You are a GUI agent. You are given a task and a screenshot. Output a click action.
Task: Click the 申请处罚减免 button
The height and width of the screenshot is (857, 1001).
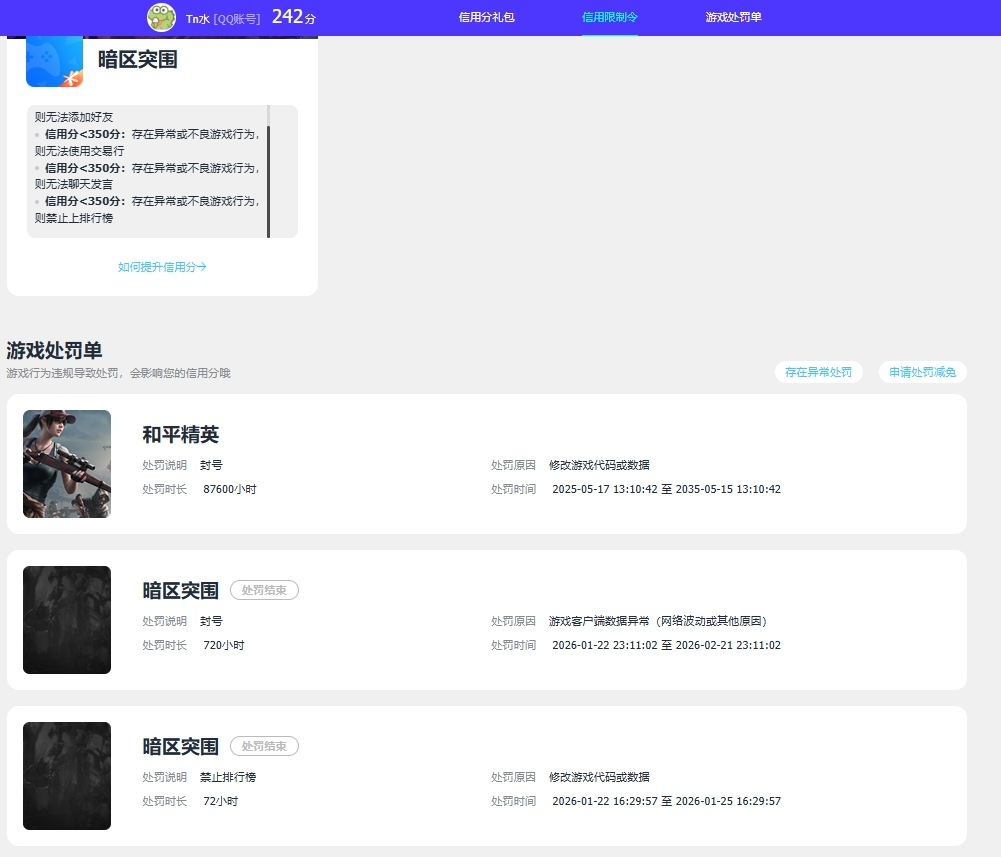pos(922,372)
